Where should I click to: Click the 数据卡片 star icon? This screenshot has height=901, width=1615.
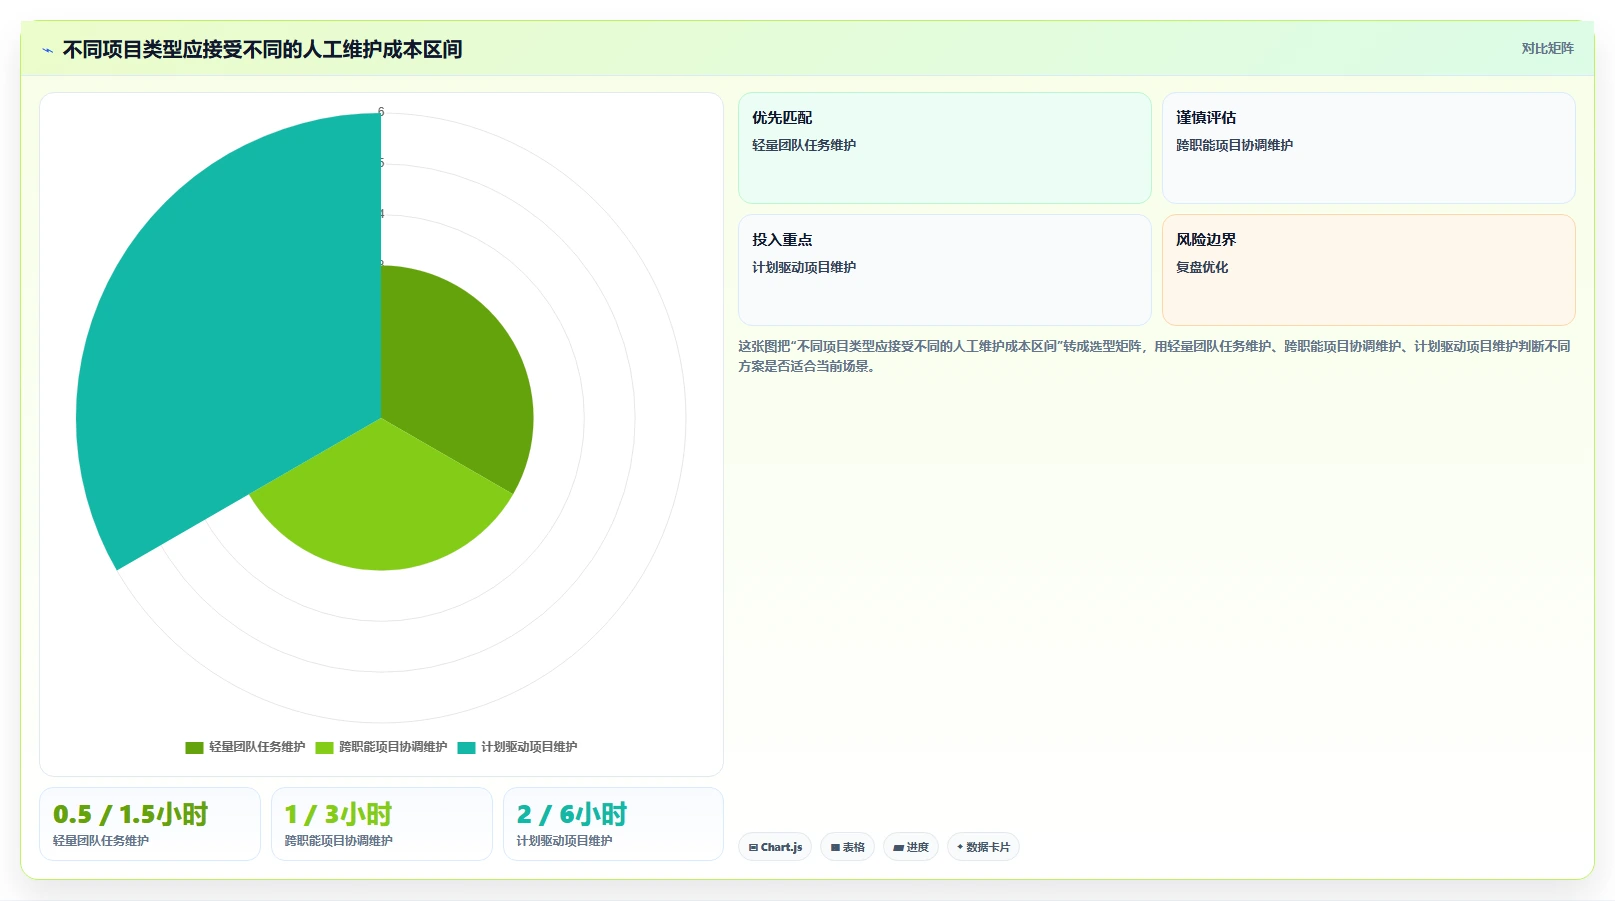click(x=960, y=847)
